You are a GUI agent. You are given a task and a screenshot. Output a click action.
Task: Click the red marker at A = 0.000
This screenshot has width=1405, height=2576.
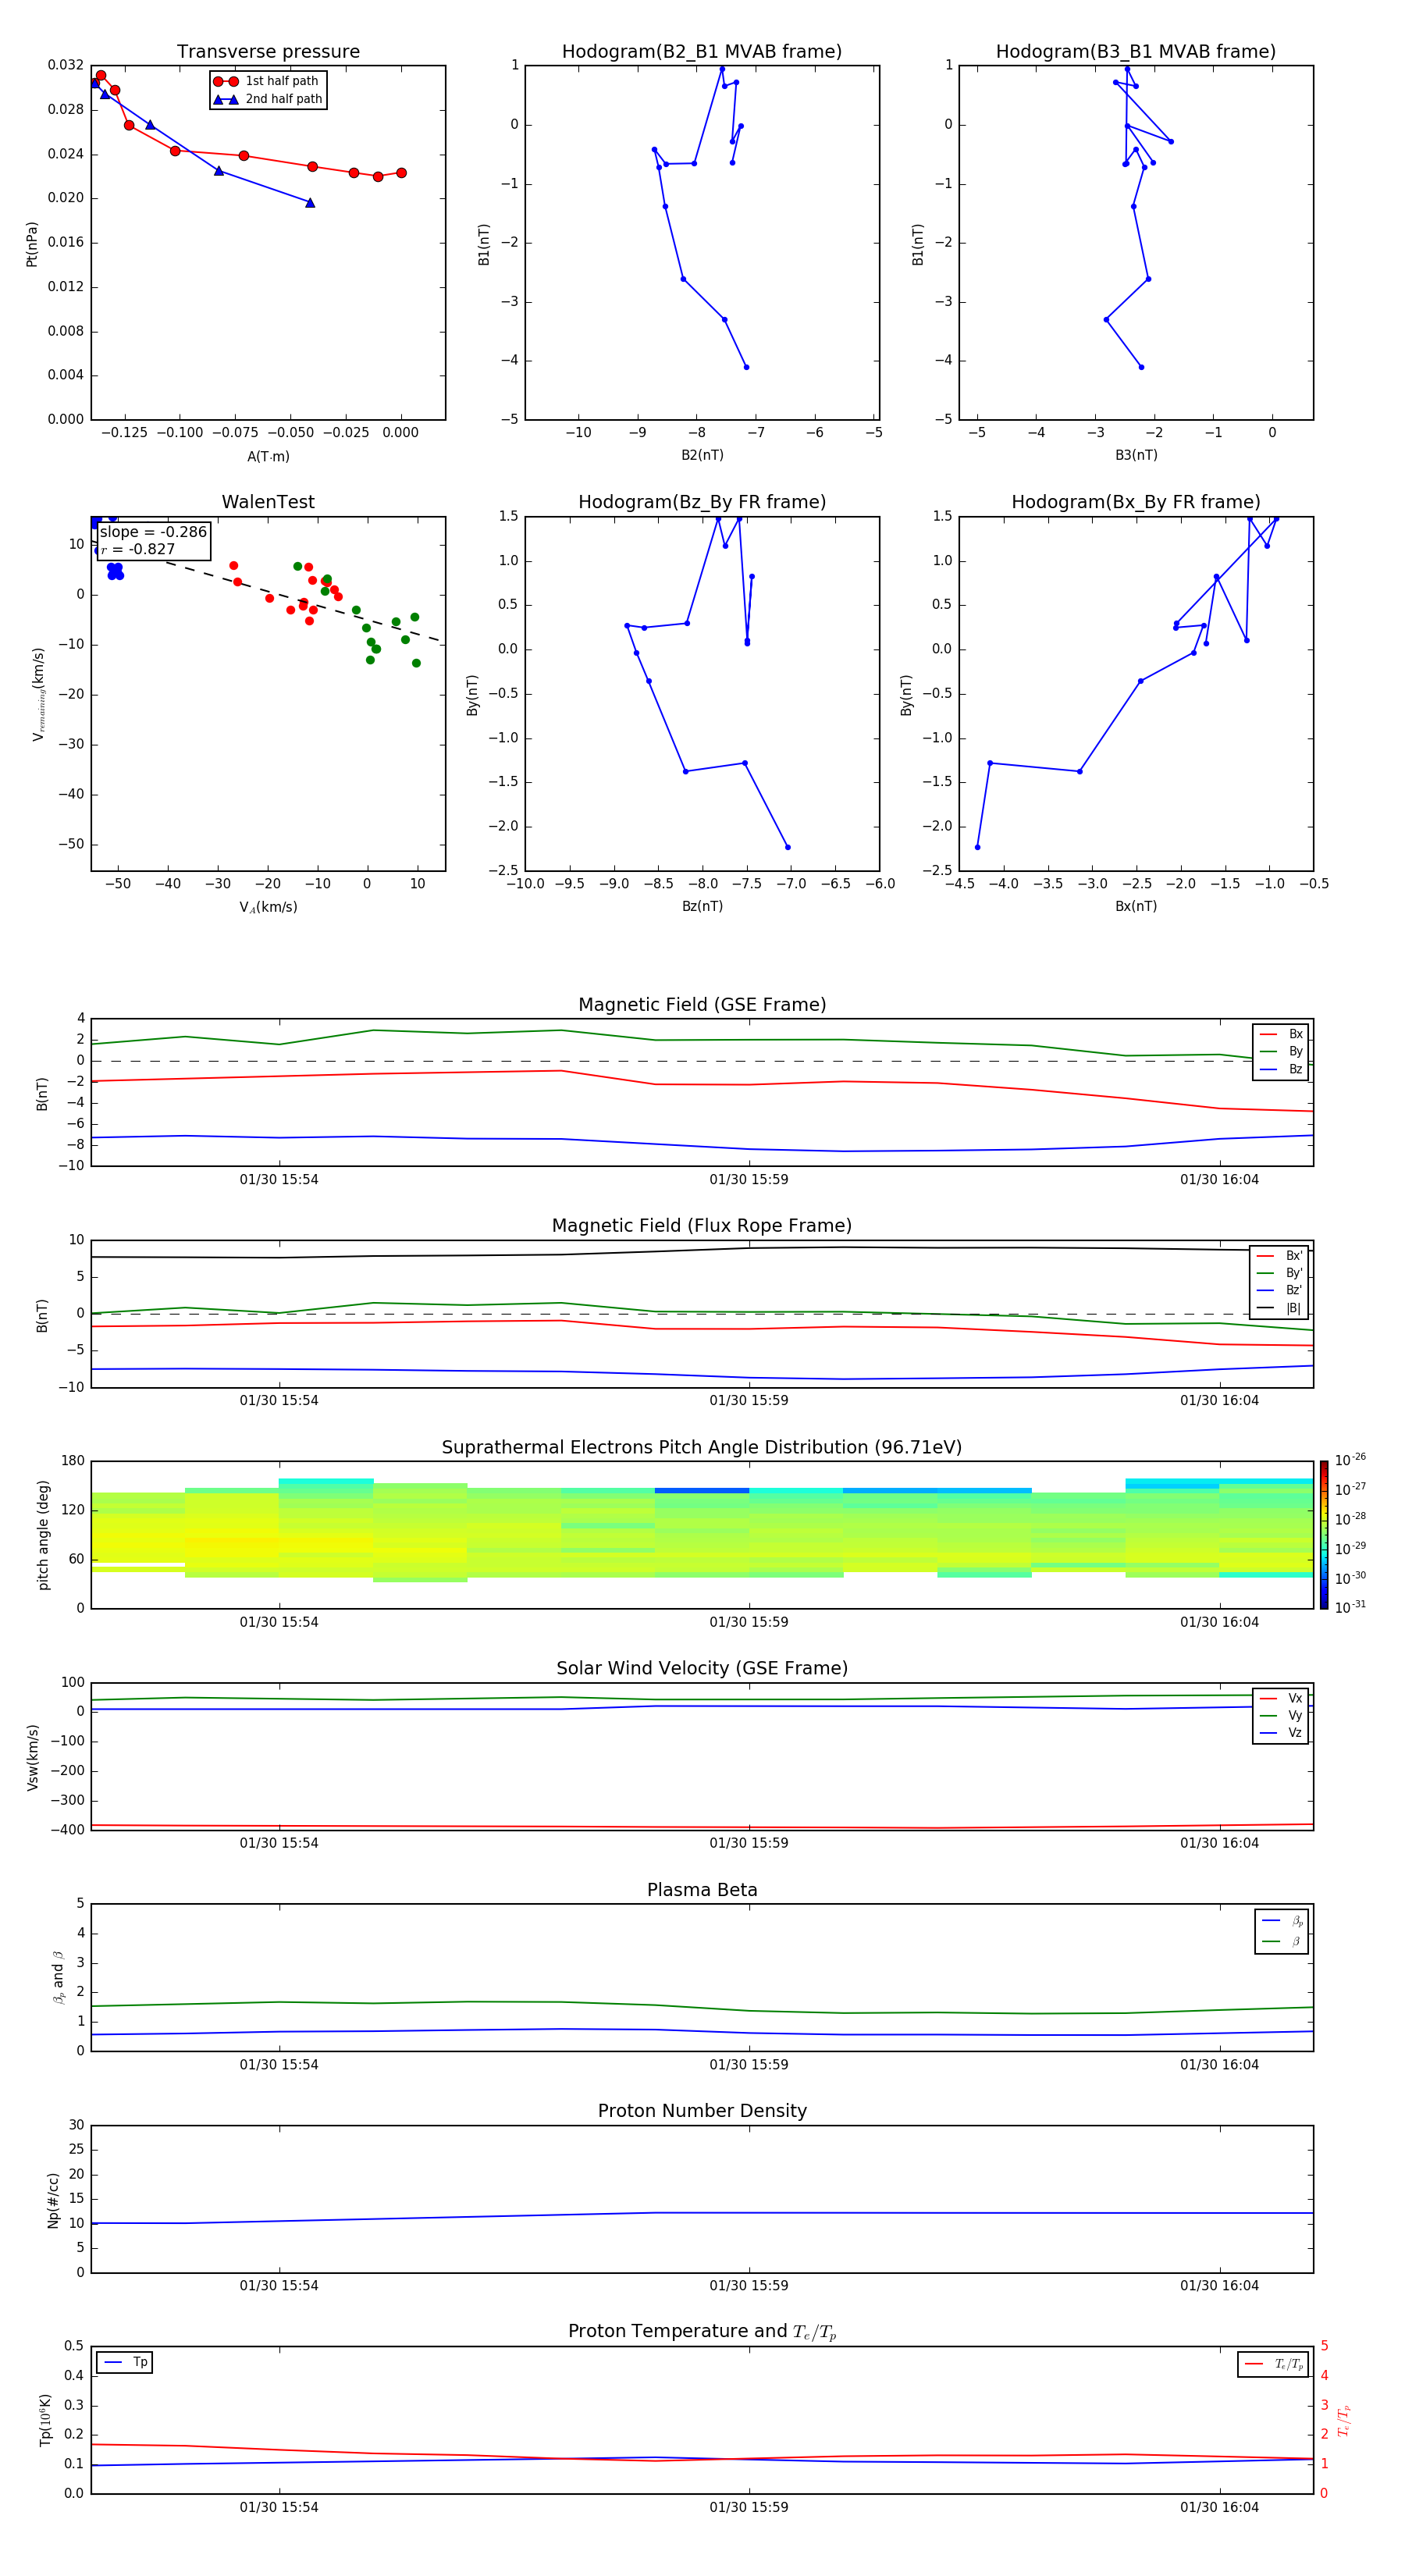pos(401,173)
